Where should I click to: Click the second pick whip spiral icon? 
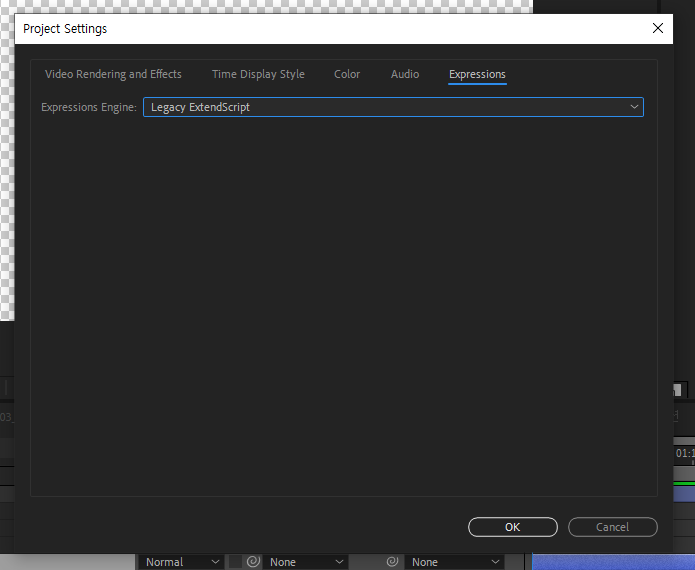392,562
